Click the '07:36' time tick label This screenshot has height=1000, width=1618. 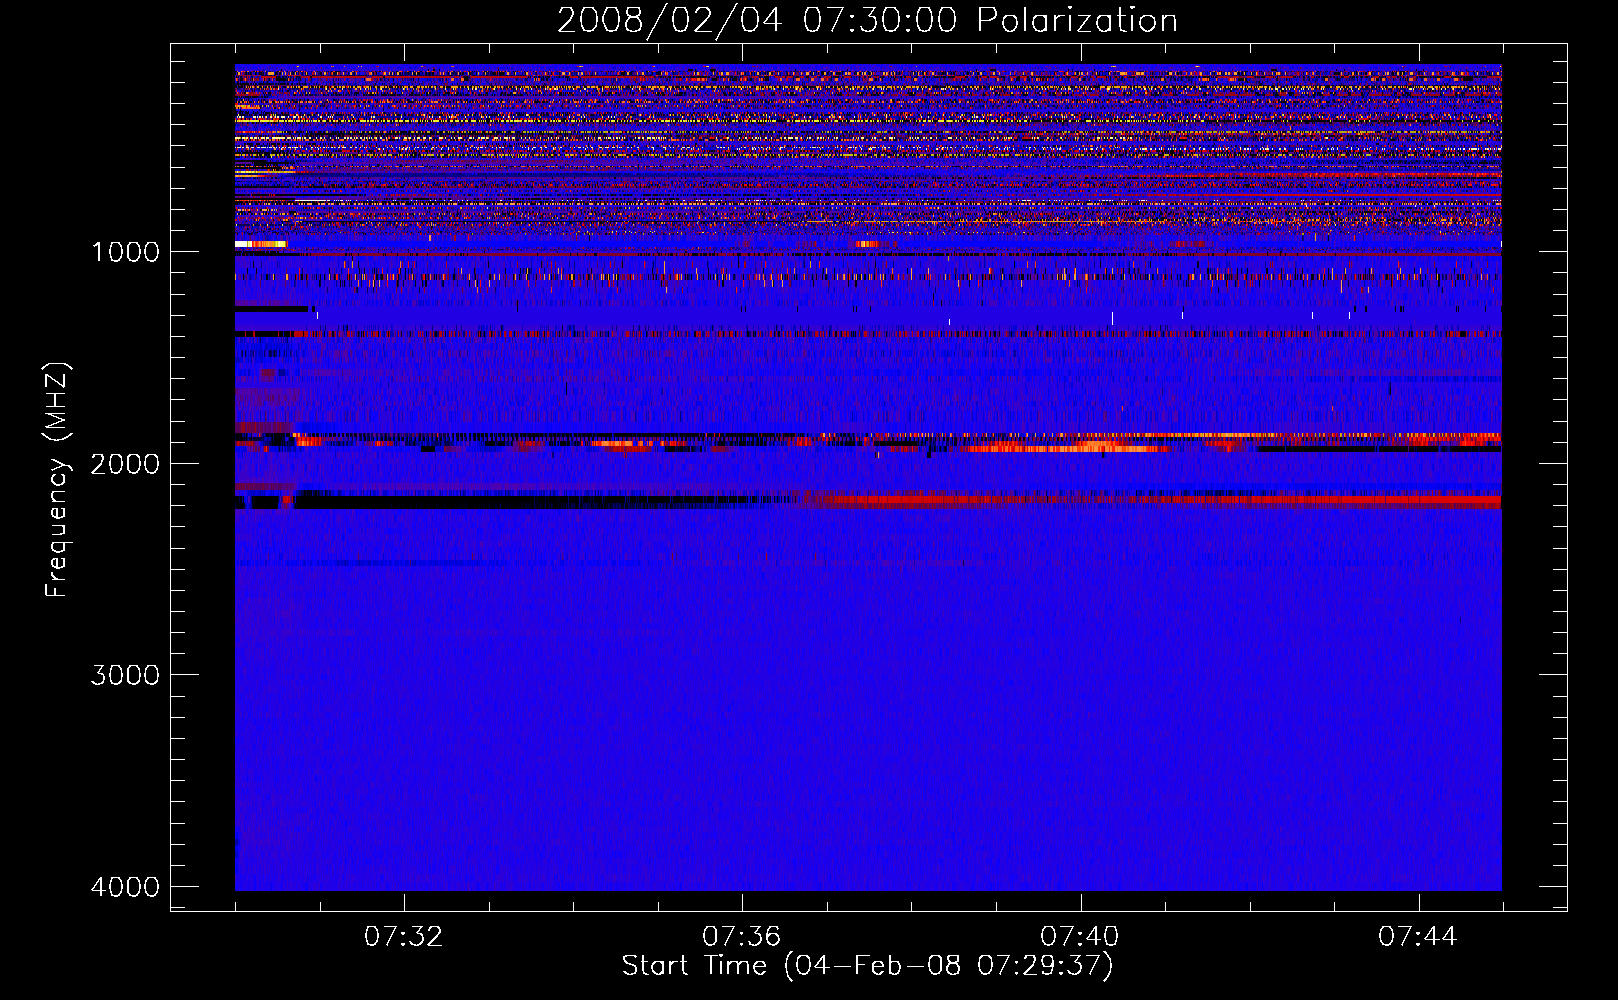click(741, 936)
